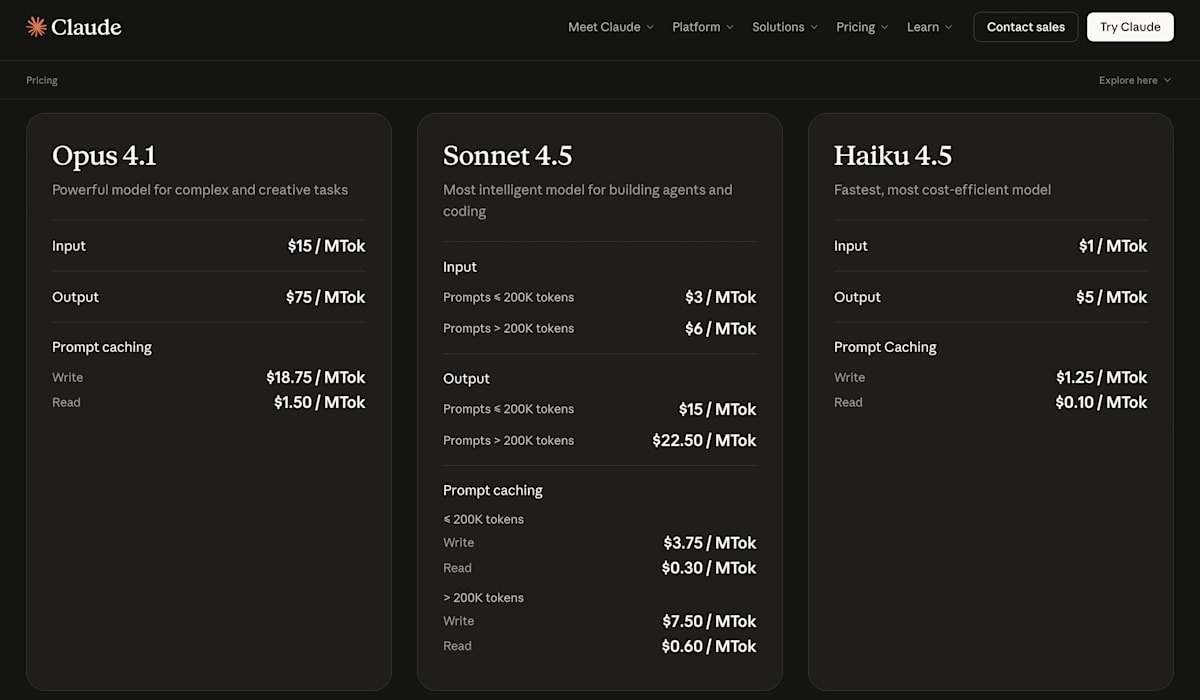
Task: Click the $1.25 / MTok write price
Action: click(1102, 377)
